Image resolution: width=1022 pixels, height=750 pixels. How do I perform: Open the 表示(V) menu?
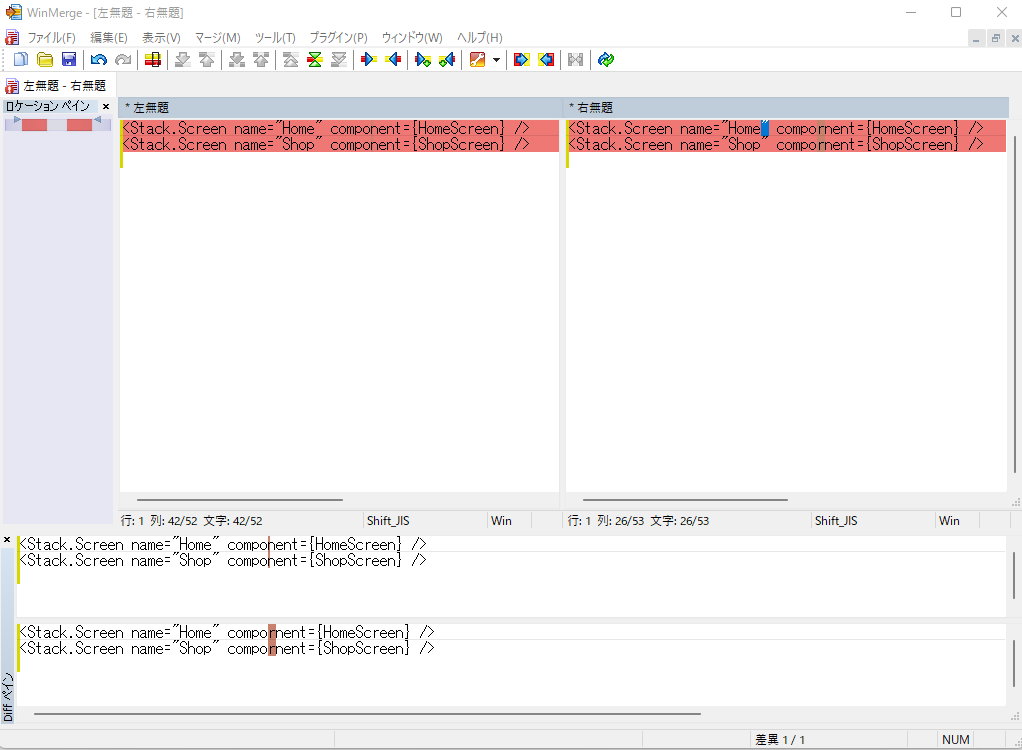[x=161, y=38]
